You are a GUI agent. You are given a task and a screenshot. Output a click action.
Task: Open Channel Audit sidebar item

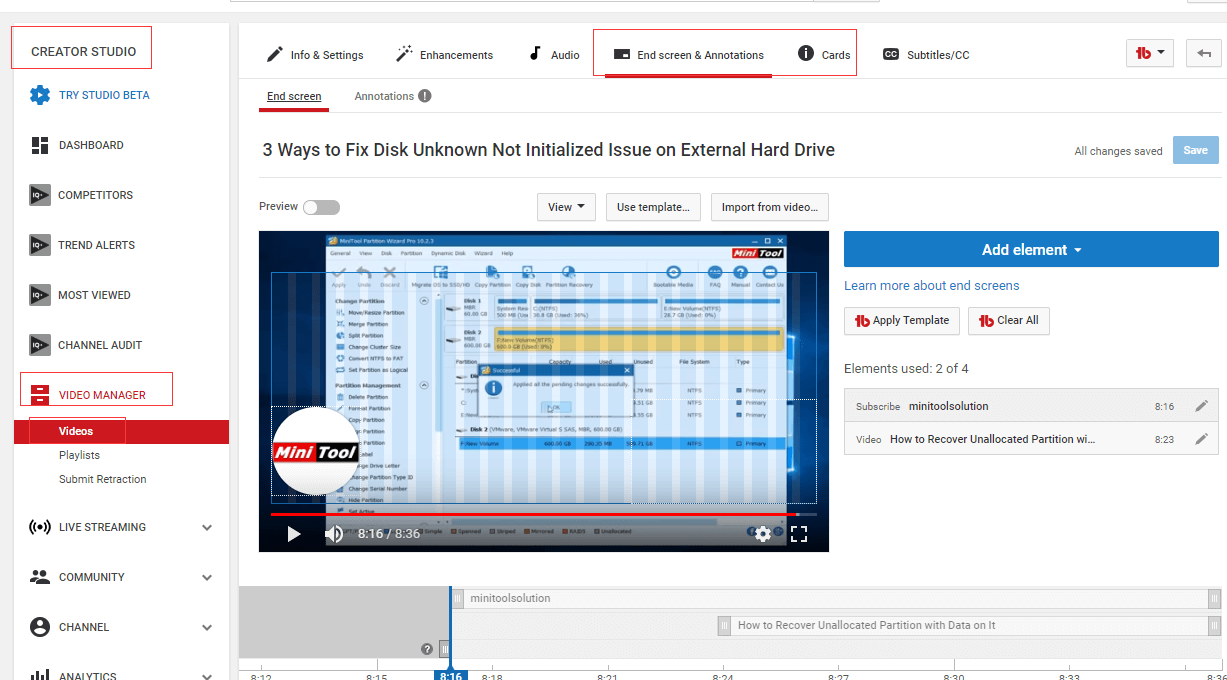point(86,345)
